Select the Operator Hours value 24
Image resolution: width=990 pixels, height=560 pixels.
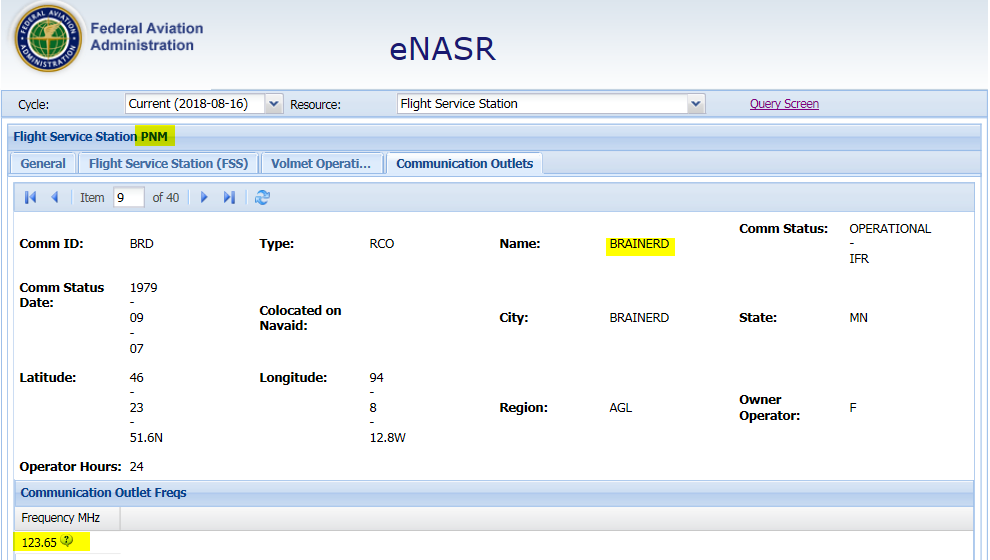[136, 467]
